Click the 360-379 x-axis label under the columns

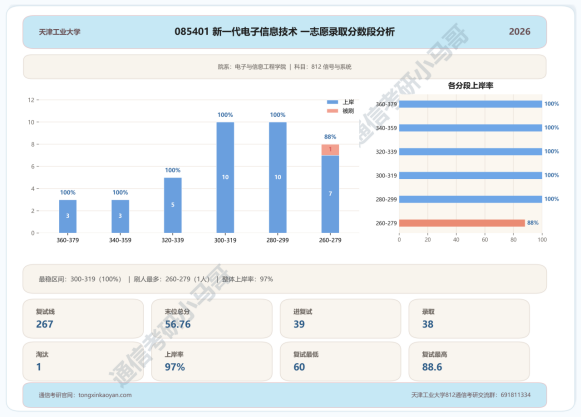[x=68, y=240]
